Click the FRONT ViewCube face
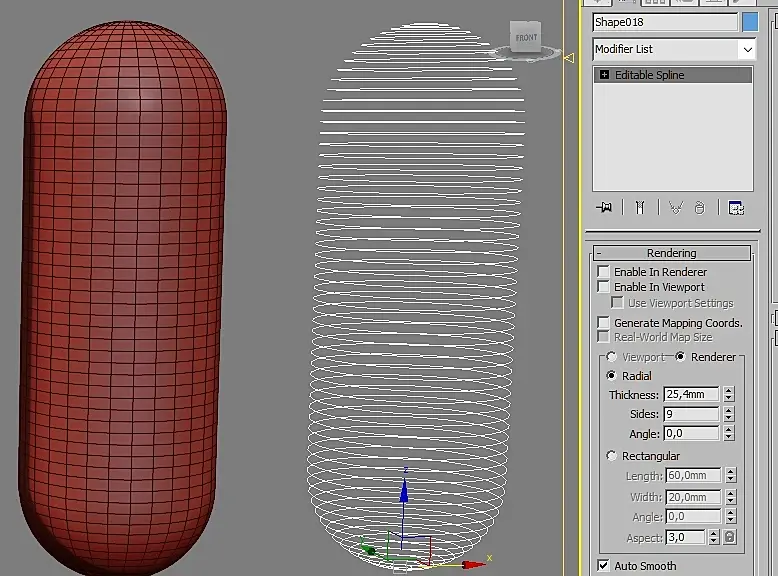Screen dimensions: 778x576 pos(526,38)
